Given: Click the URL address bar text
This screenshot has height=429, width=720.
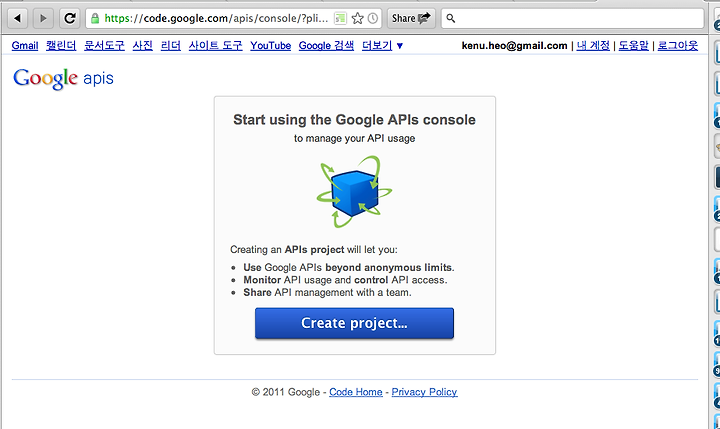Looking at the screenshot, I should 216,18.
